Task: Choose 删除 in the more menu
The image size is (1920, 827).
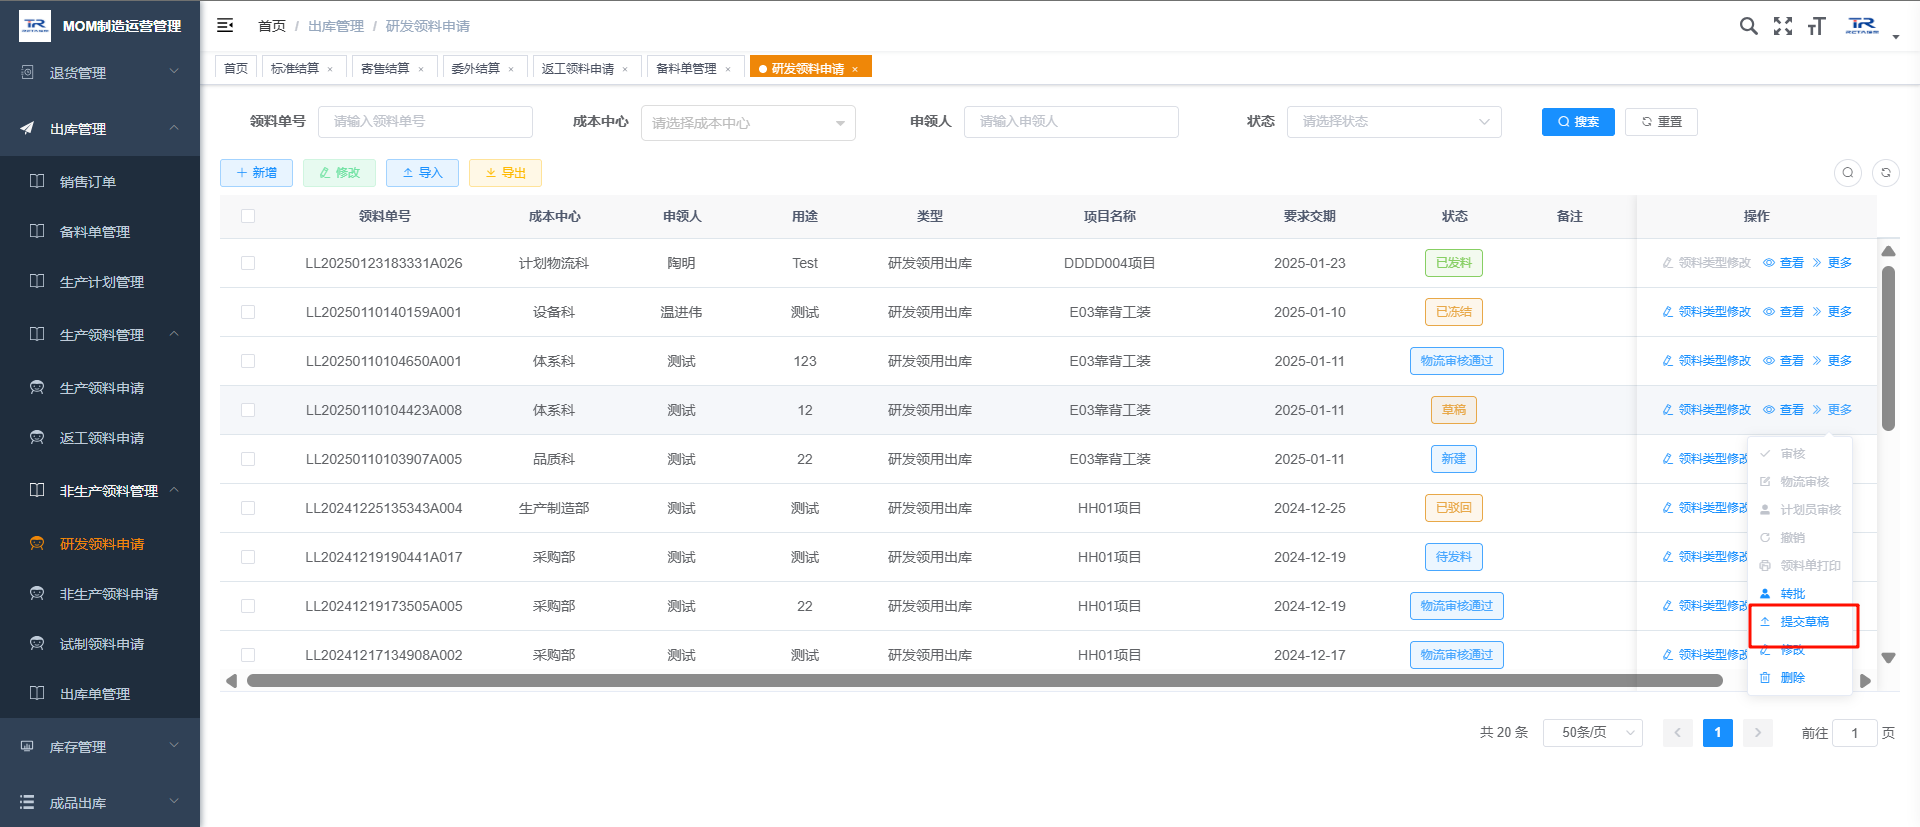Action: point(1792,678)
